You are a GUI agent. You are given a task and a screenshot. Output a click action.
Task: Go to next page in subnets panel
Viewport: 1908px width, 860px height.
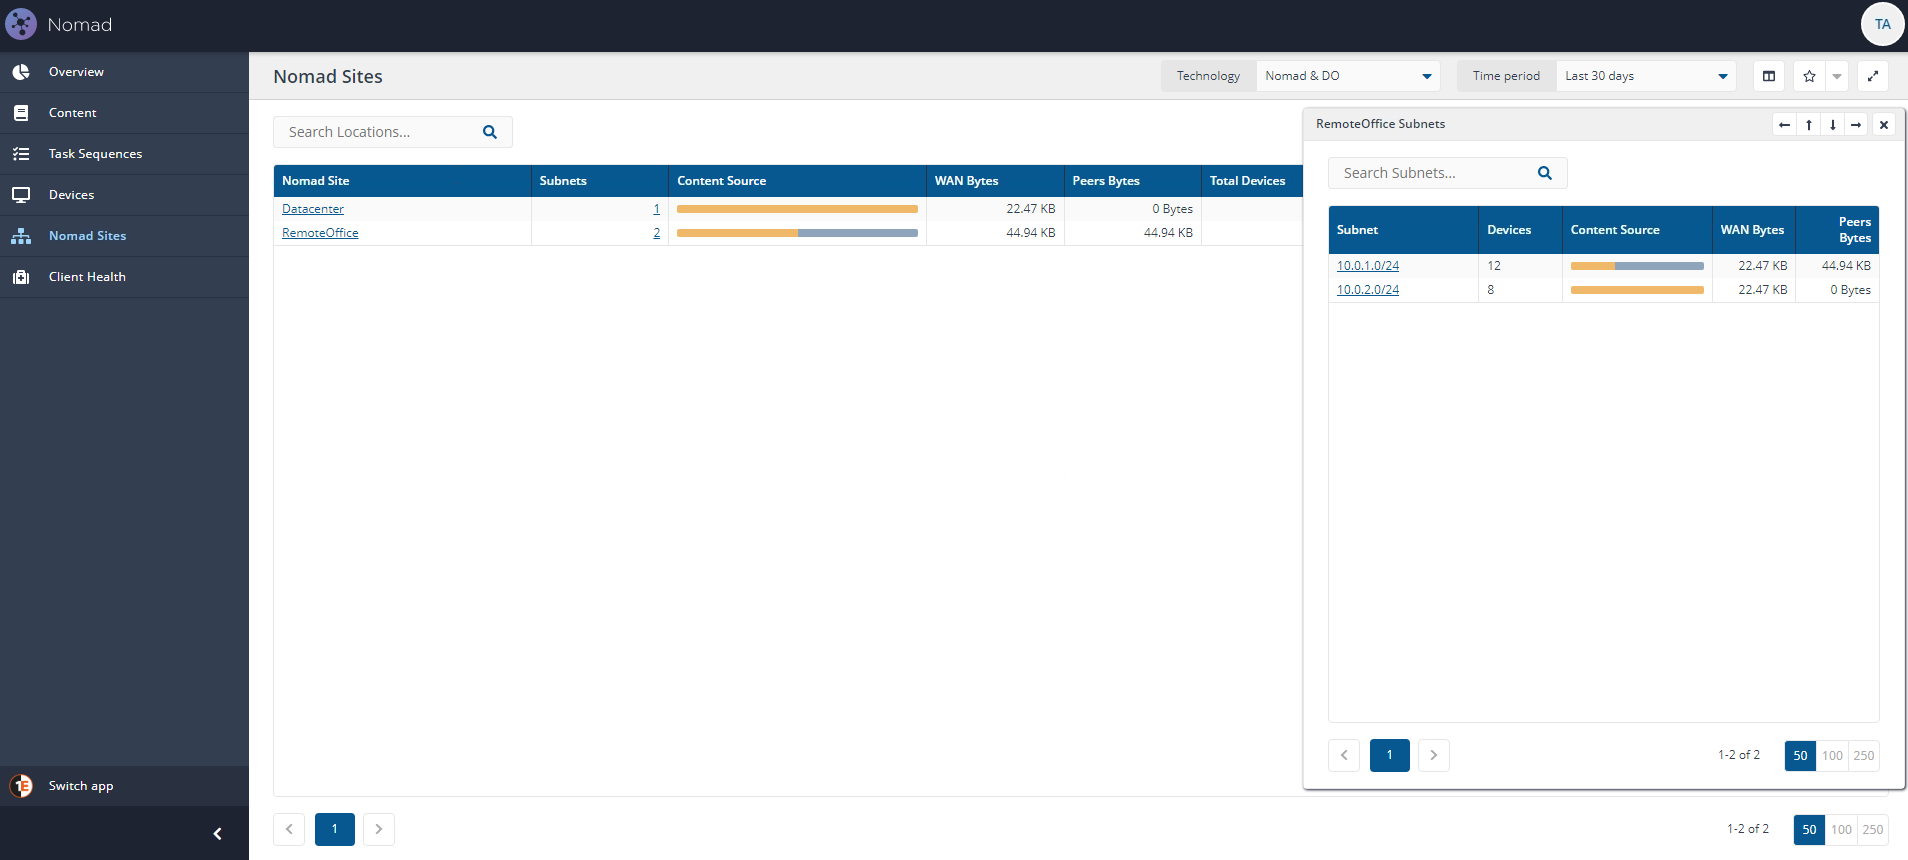(x=1434, y=756)
